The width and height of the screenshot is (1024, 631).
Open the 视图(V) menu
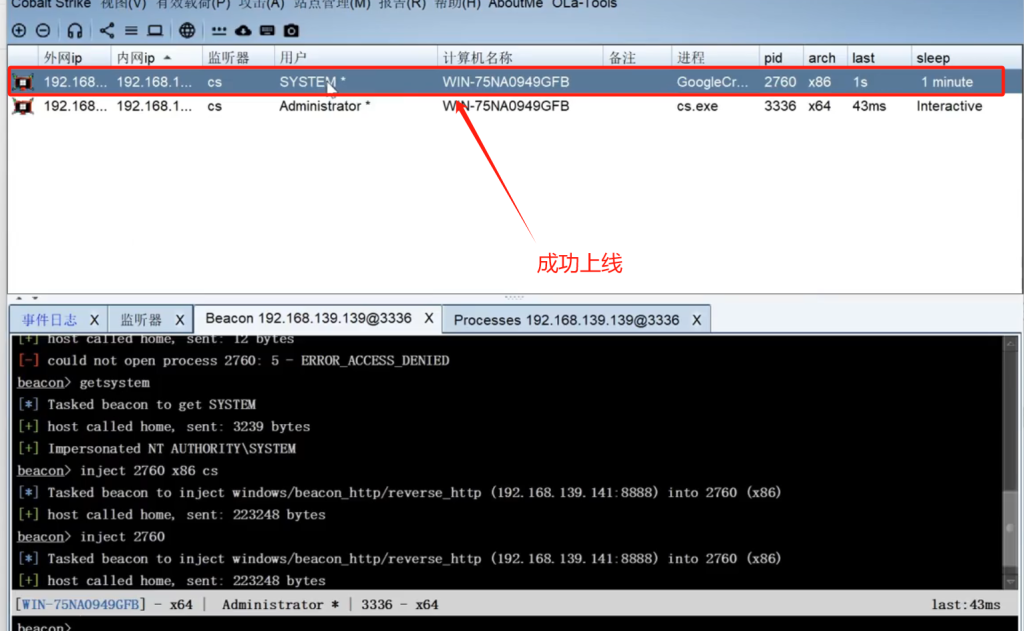coord(123,4)
